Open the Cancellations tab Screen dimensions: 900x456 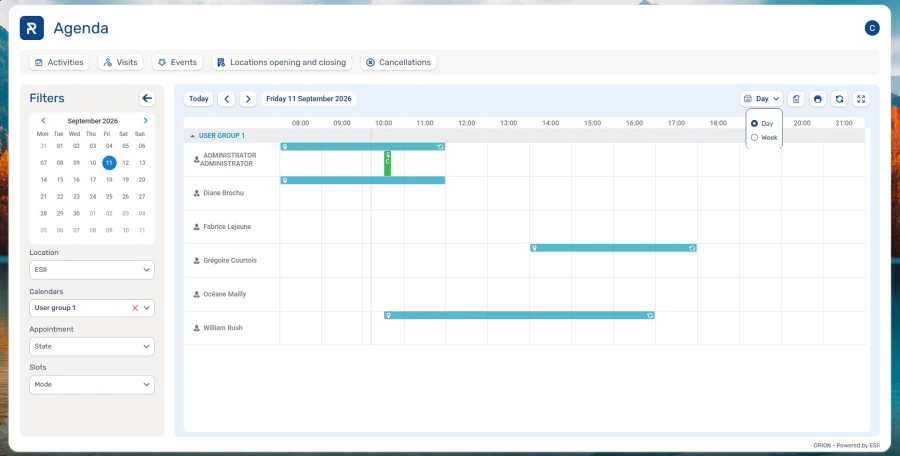point(399,62)
